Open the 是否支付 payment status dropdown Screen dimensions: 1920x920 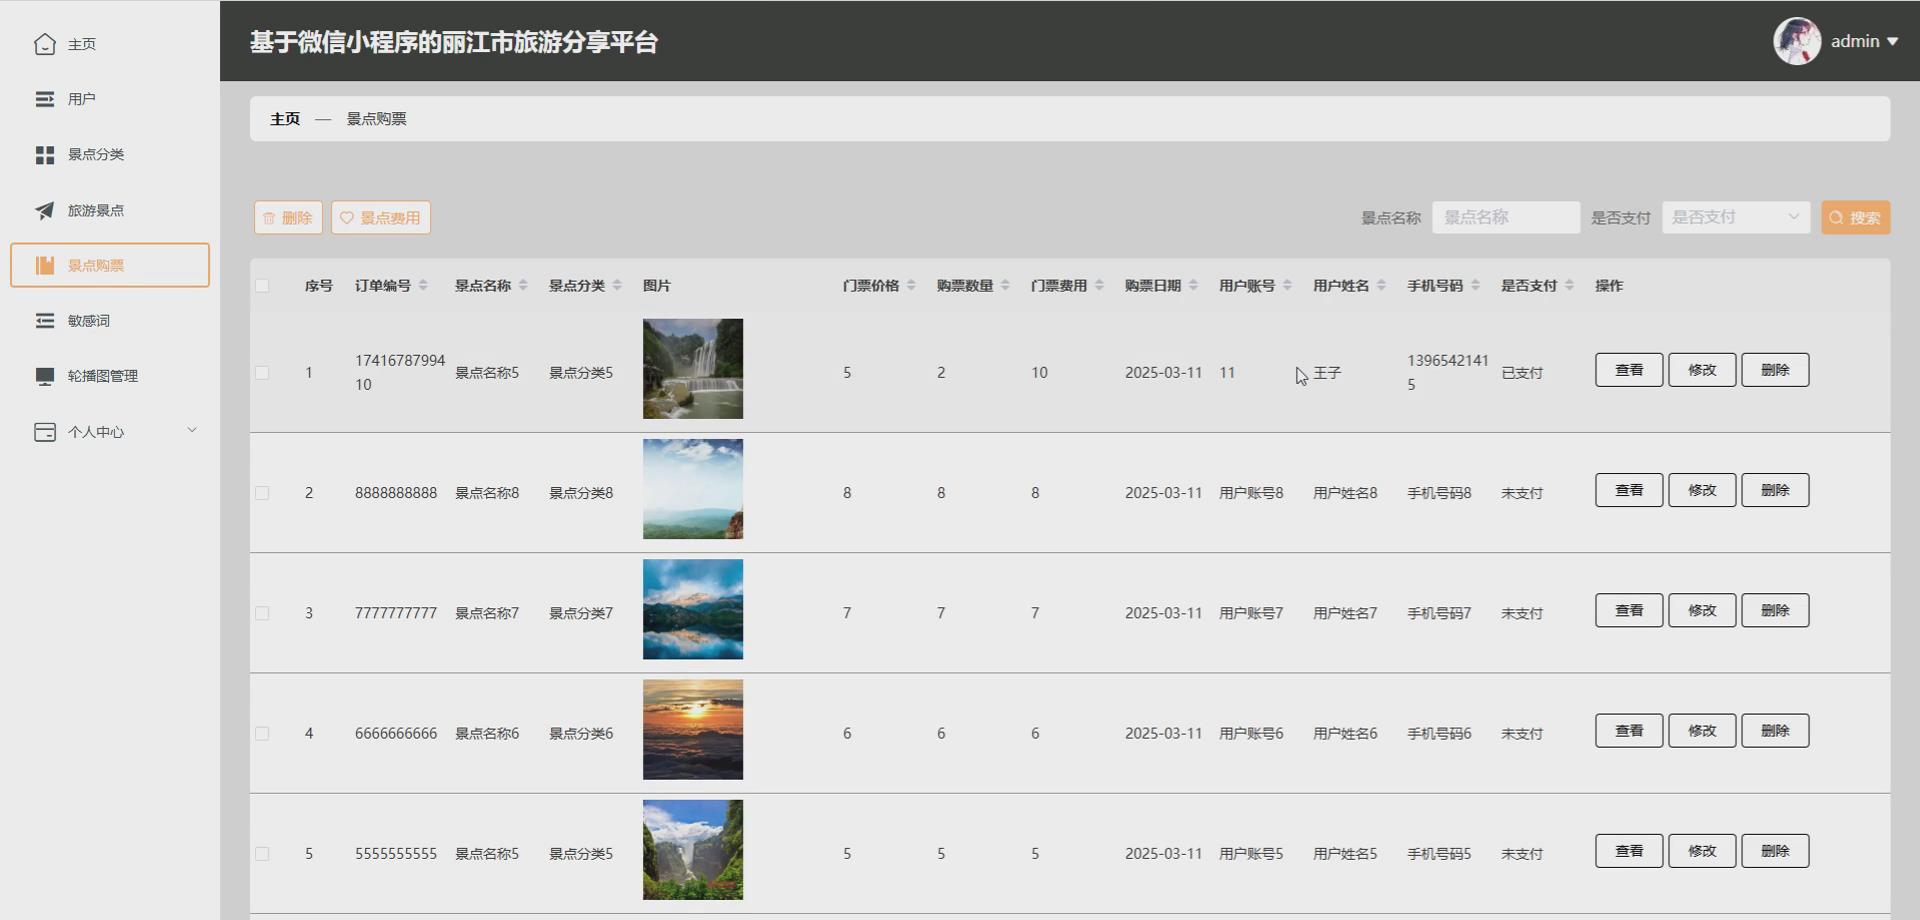(1735, 216)
